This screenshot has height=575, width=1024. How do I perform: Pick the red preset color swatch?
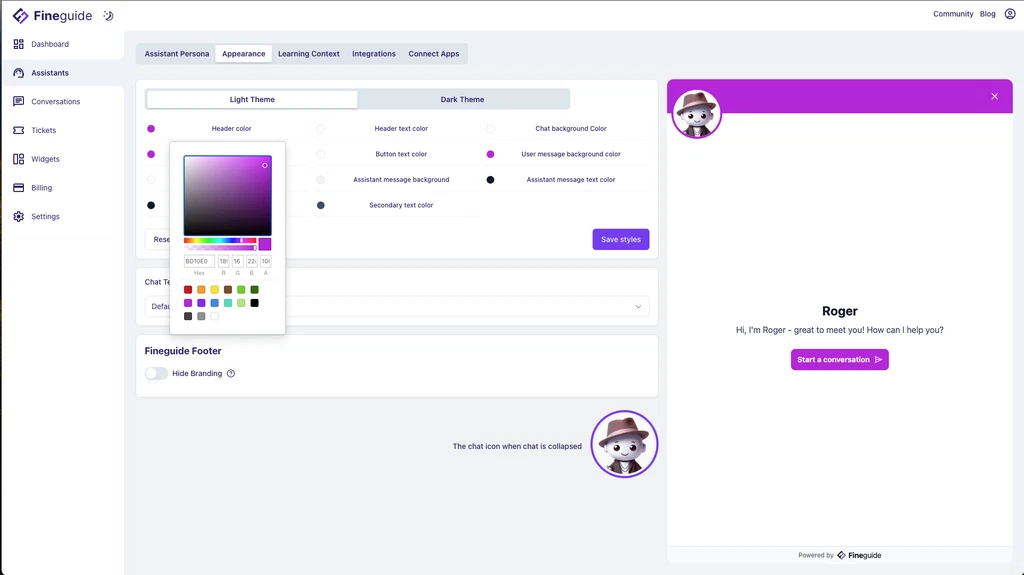click(x=188, y=290)
